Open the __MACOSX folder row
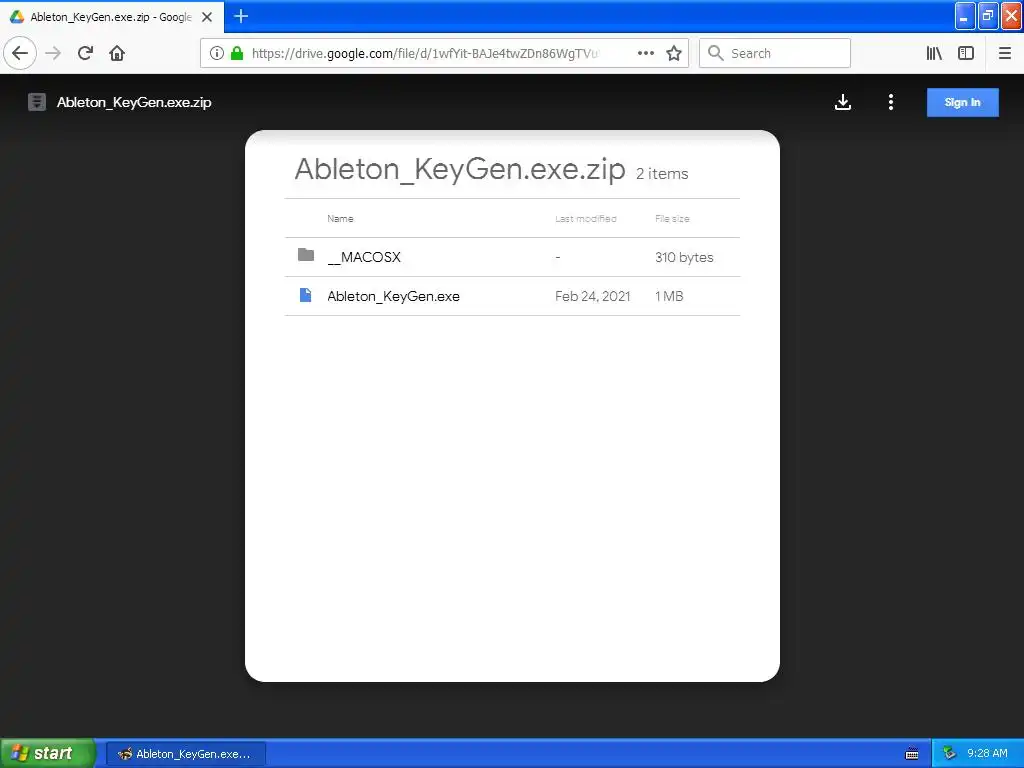Image resolution: width=1024 pixels, height=768 pixels. pos(512,257)
